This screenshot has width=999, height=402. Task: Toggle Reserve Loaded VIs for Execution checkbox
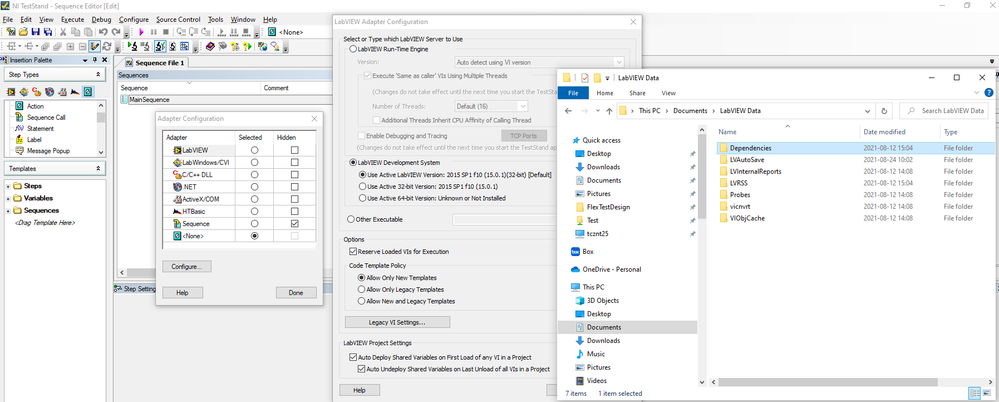353,252
